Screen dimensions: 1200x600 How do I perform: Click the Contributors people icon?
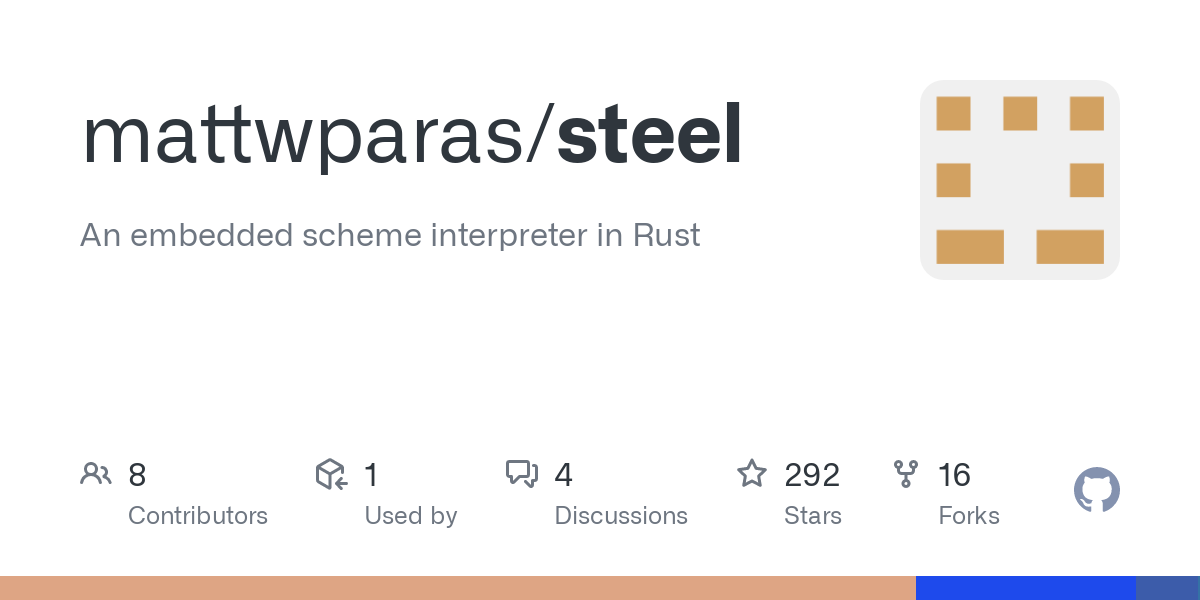tap(96, 474)
